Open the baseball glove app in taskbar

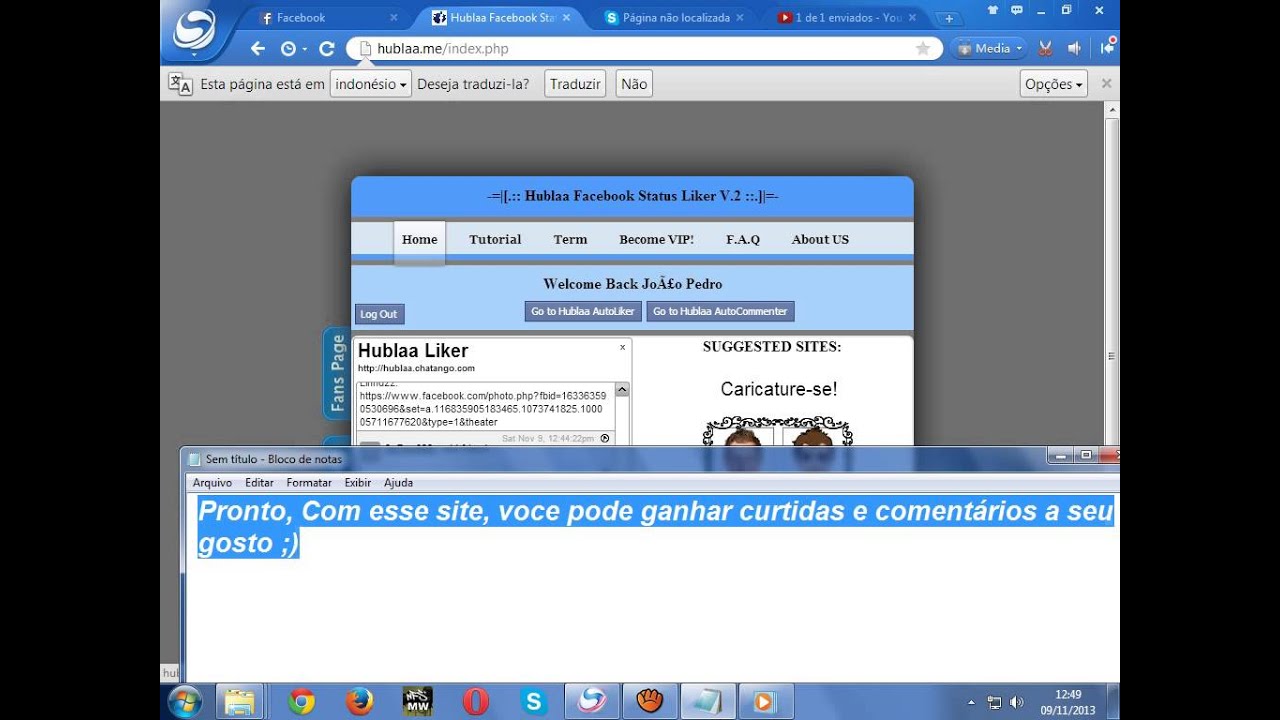pos(650,702)
